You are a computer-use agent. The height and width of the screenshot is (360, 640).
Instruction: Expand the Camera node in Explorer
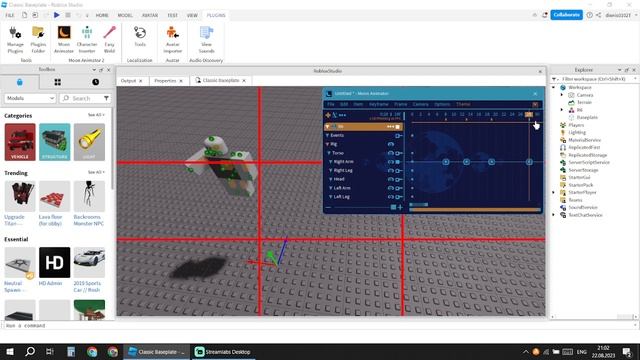(562, 95)
